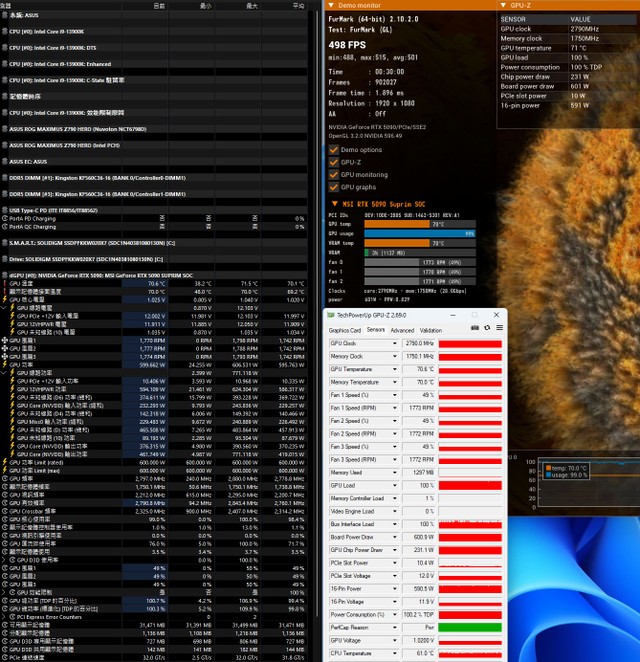This screenshot has height=662, width=640.
Task: Open the GPU-Z hamburger menu
Action: click(x=499, y=328)
